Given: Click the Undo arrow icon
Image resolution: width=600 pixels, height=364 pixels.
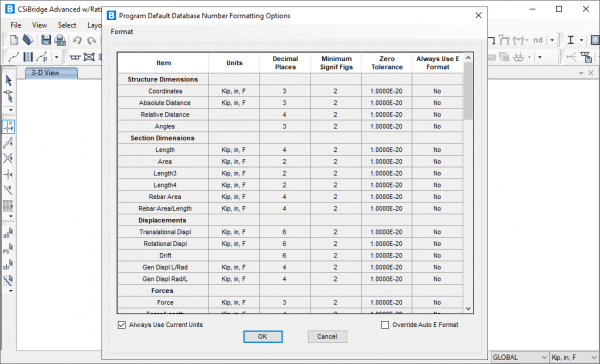Looking at the screenshot, I should tap(77, 40).
